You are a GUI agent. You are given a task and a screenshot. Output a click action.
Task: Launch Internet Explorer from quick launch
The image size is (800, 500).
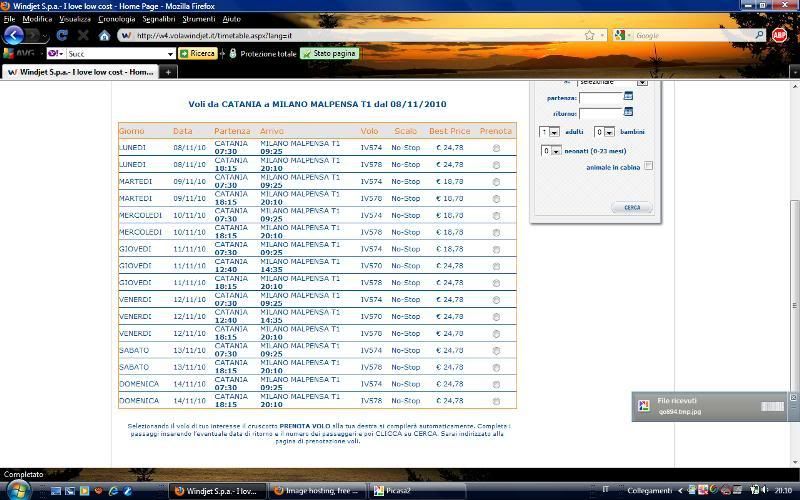click(113, 491)
